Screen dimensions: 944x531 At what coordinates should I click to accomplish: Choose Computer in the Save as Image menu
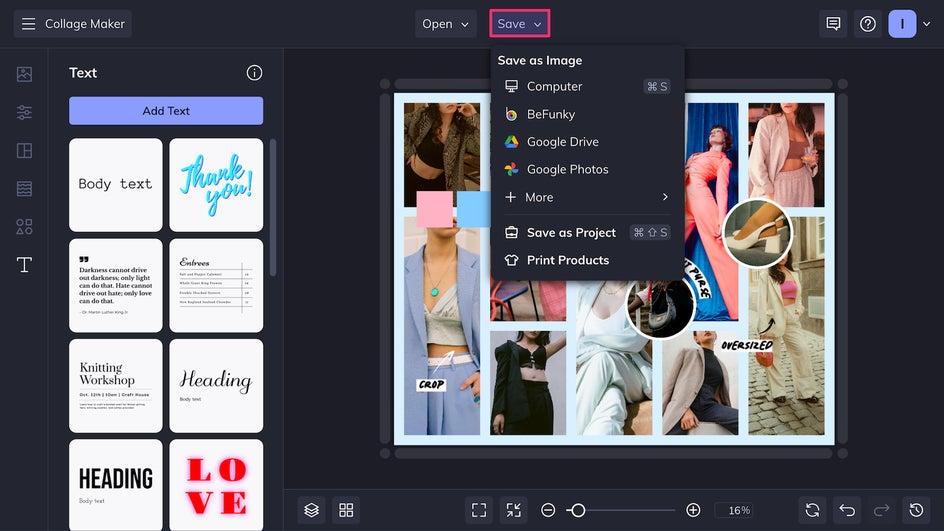click(x=587, y=87)
